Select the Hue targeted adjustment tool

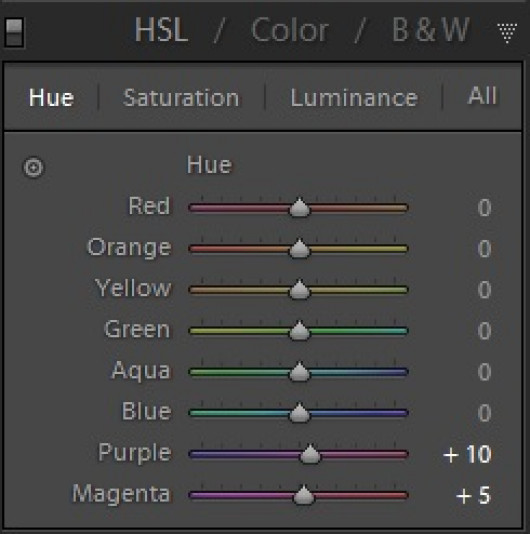pos(33,167)
